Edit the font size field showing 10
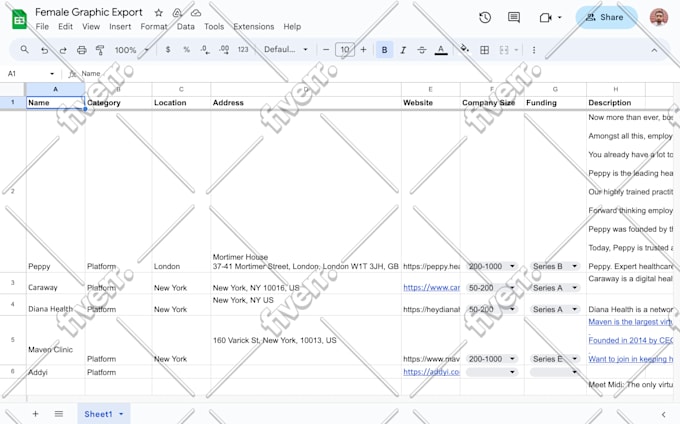The height and width of the screenshot is (424, 680). 345,50
